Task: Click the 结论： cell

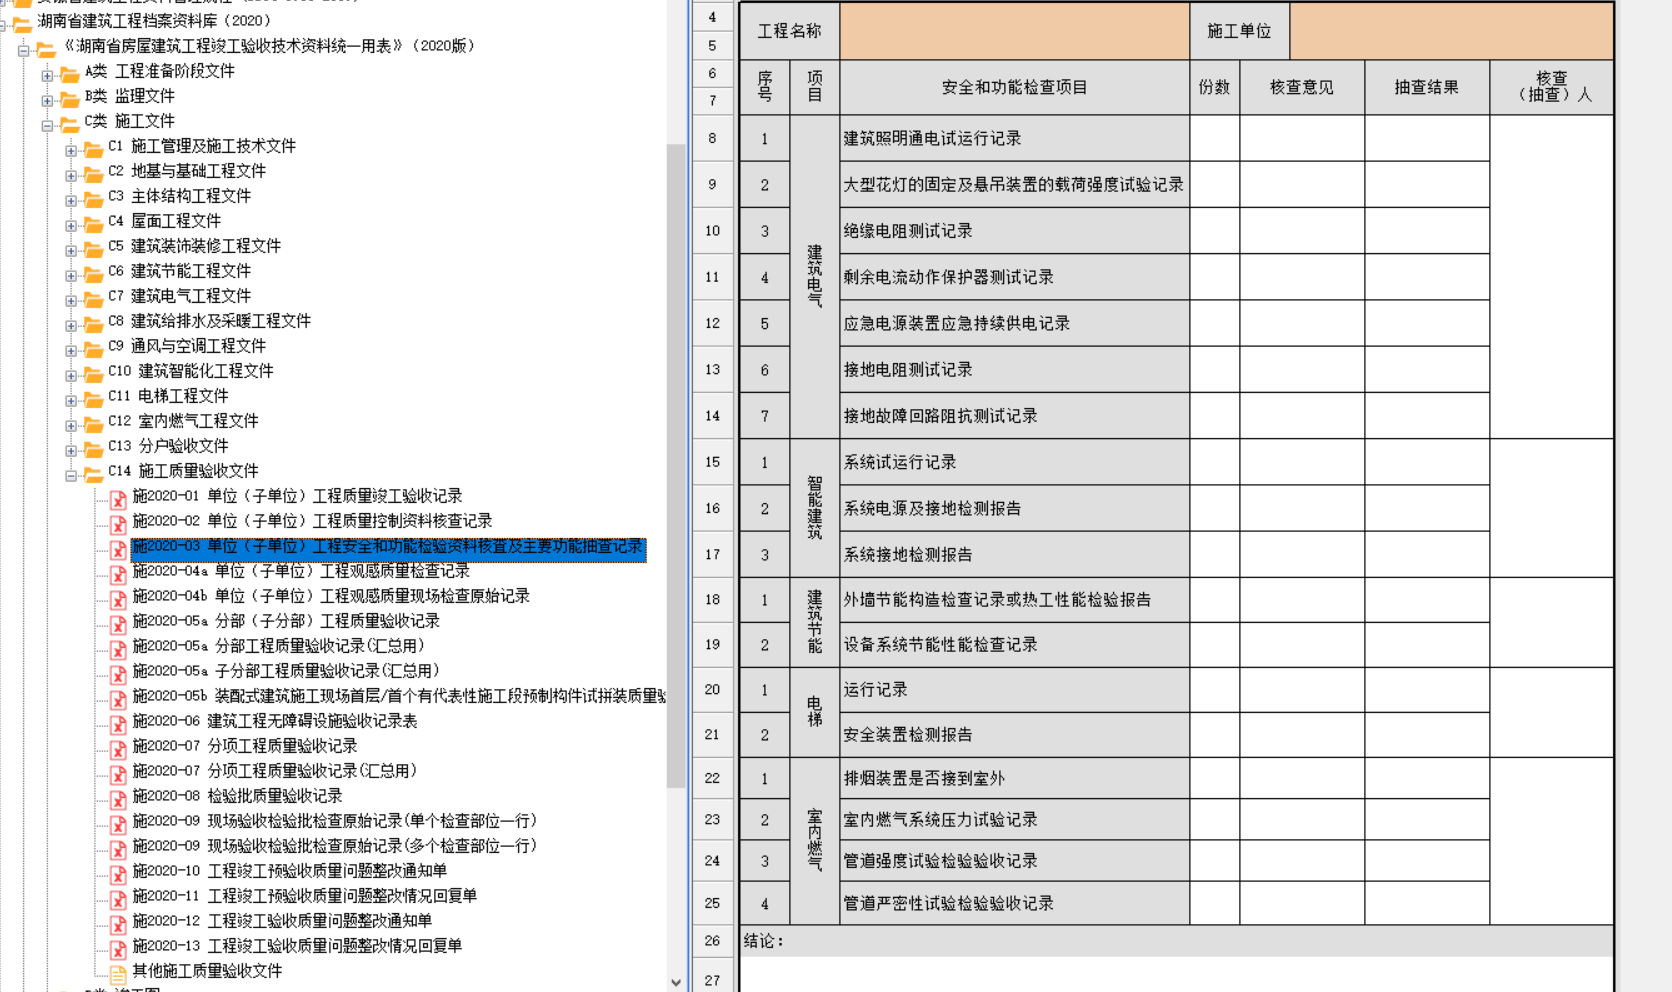Action: point(1176,941)
